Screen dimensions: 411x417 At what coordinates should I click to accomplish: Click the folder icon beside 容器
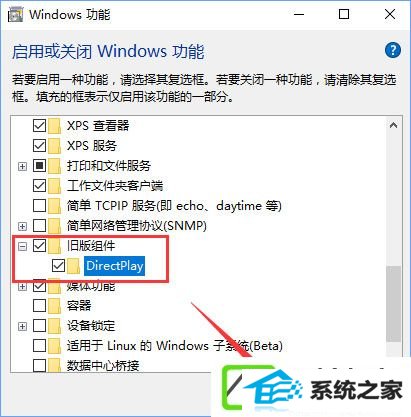pos(54,306)
